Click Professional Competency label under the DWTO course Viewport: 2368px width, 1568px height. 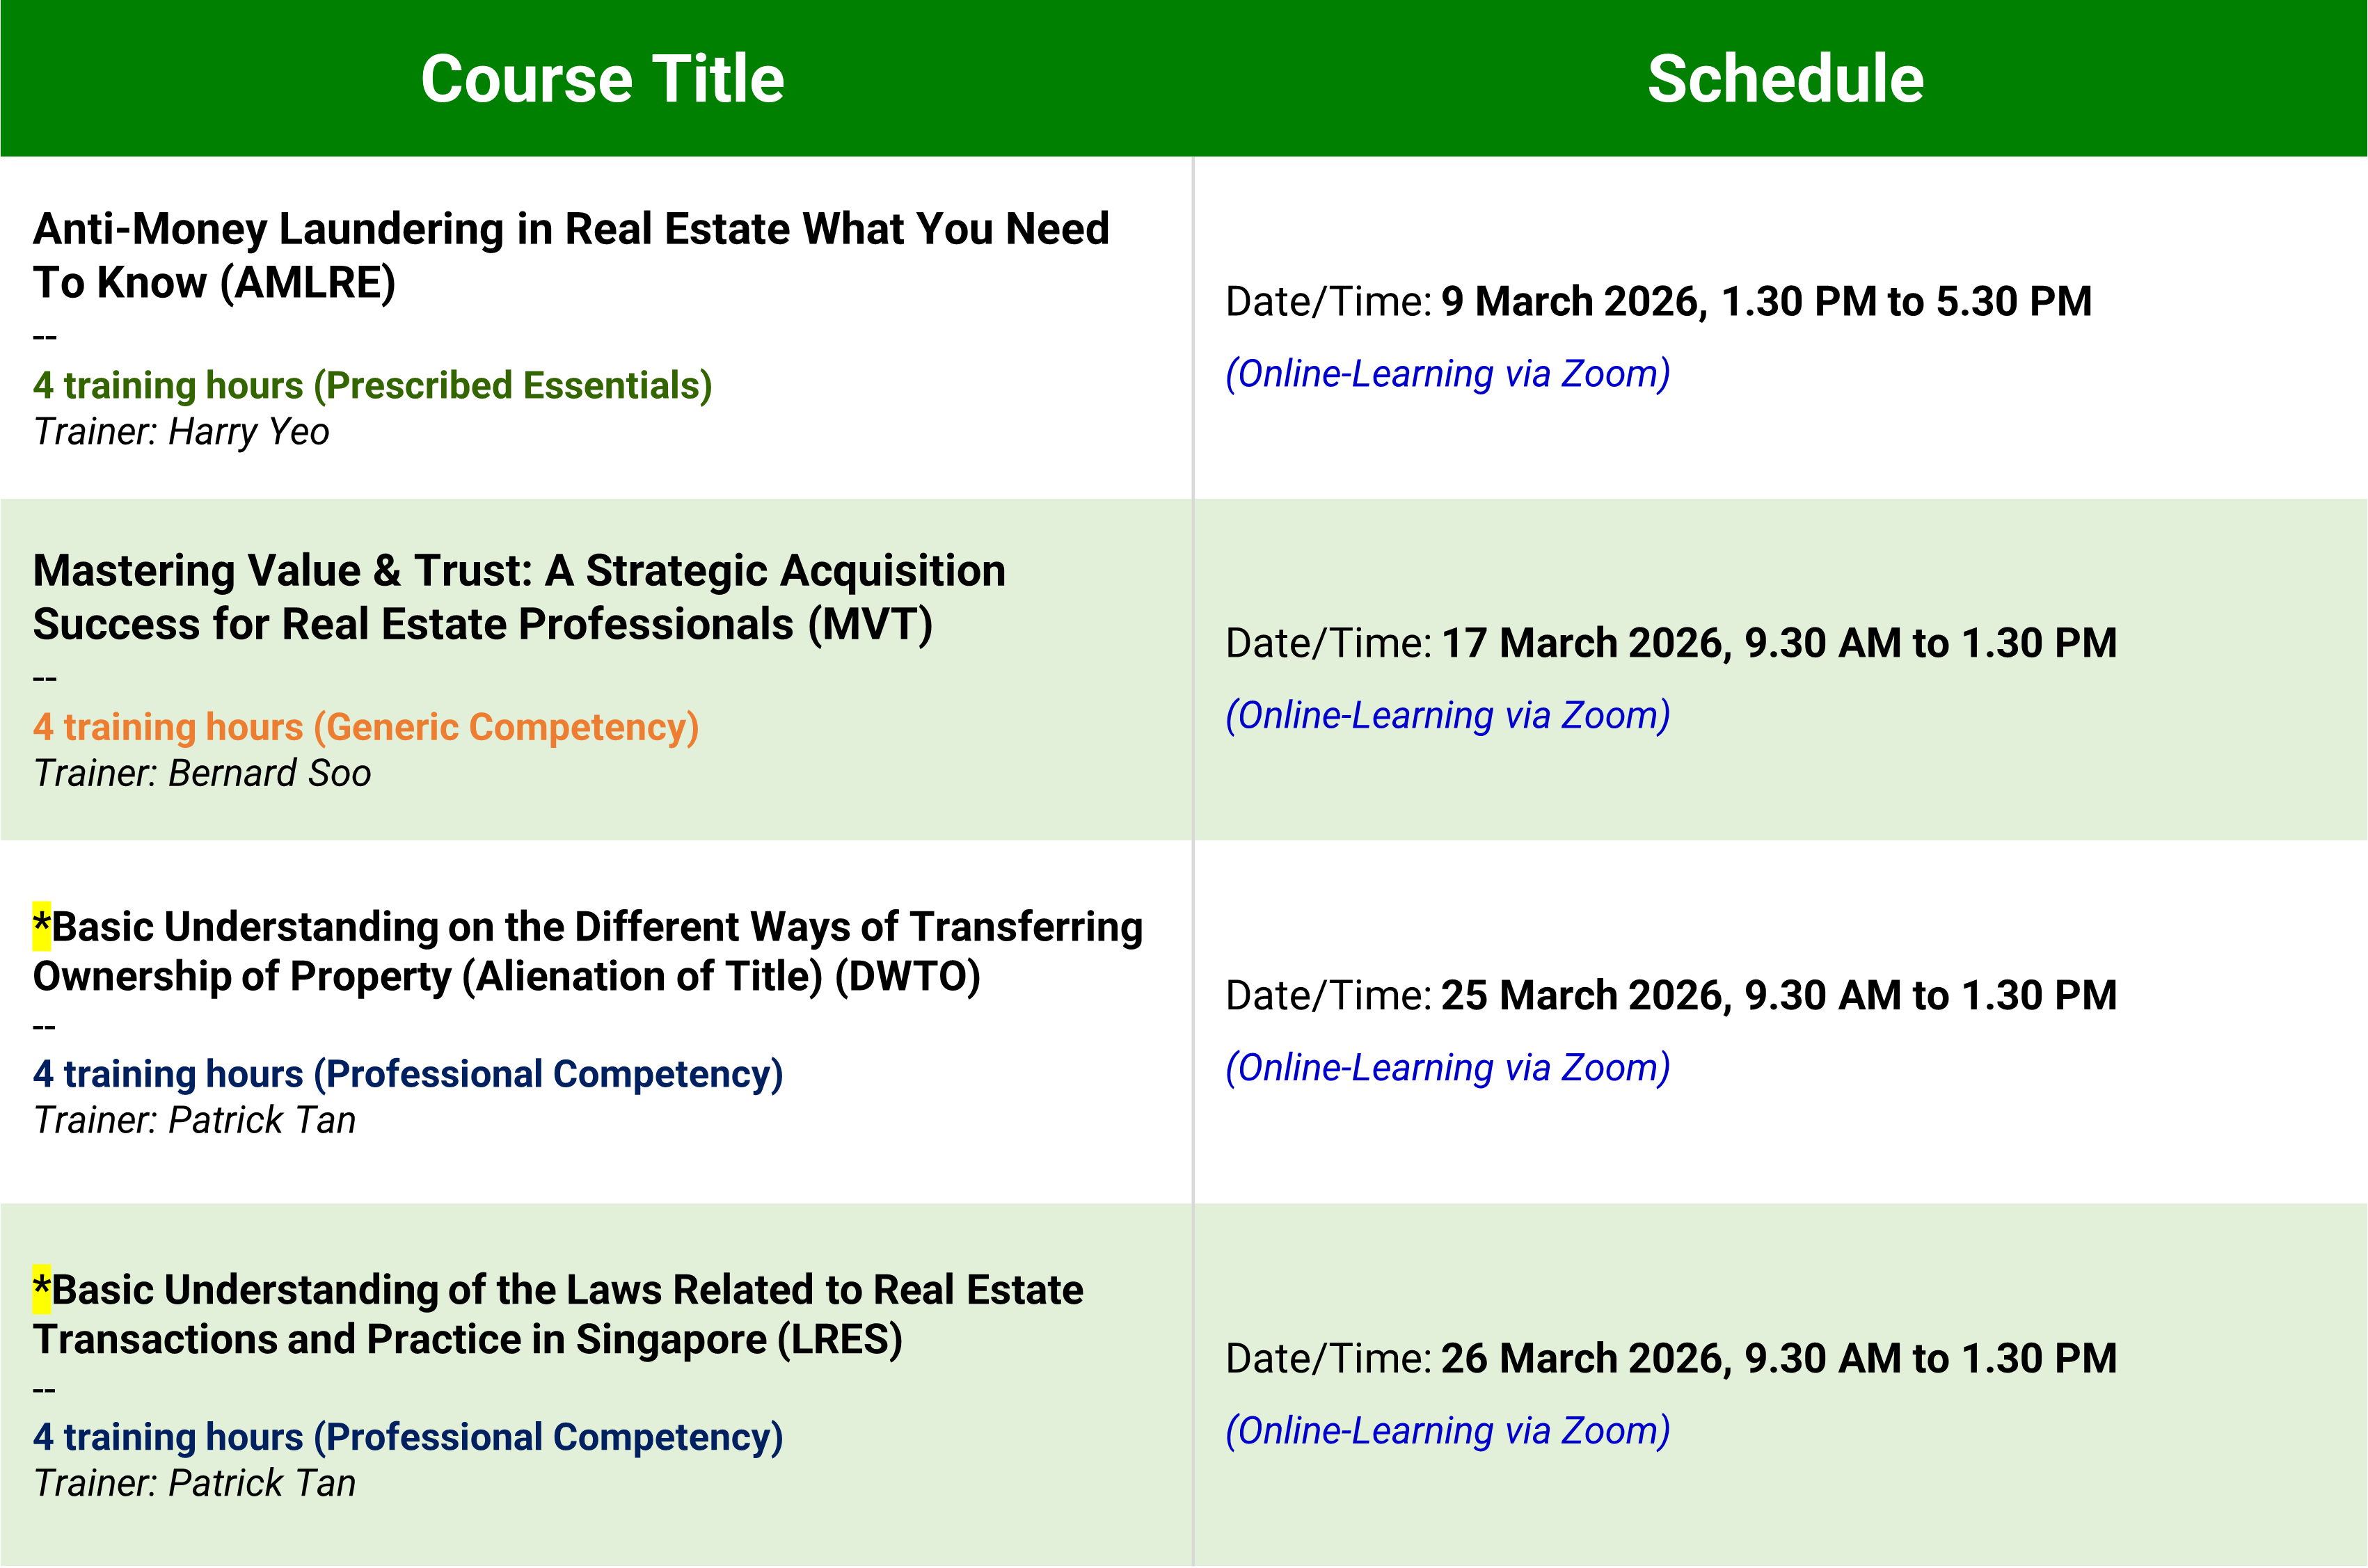pos(407,1074)
